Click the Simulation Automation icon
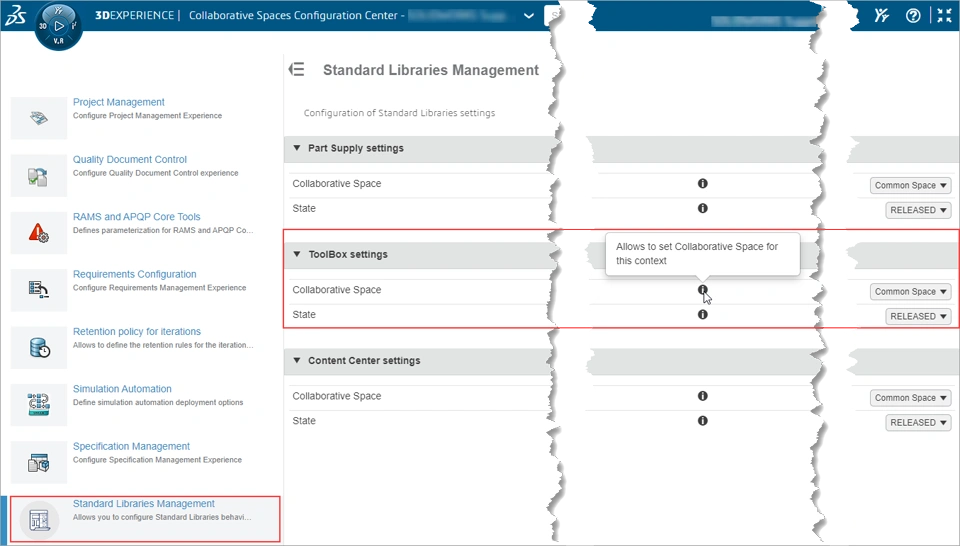The width and height of the screenshot is (960, 546). pyautogui.click(x=39, y=405)
